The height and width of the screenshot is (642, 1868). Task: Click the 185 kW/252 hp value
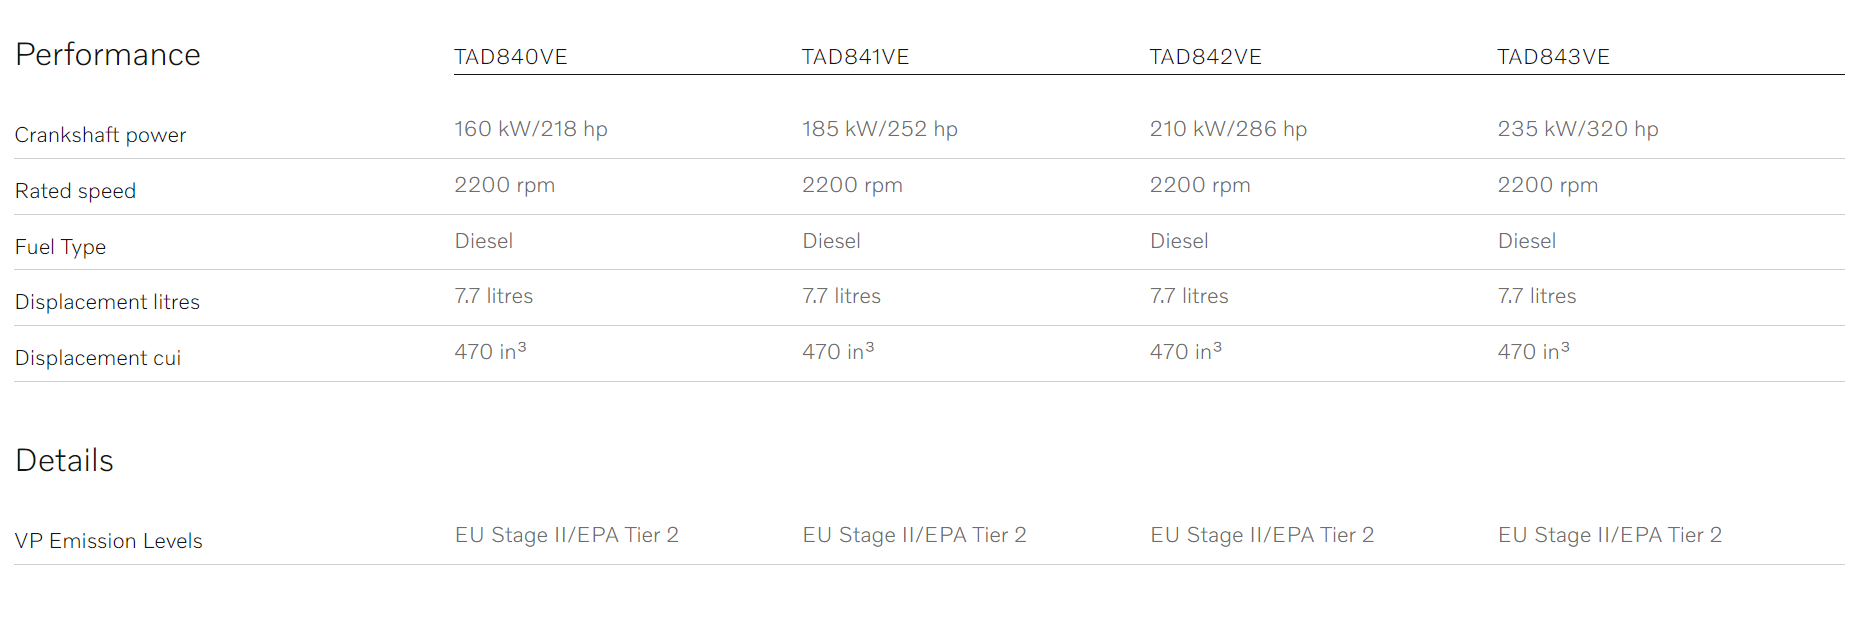pos(879,129)
